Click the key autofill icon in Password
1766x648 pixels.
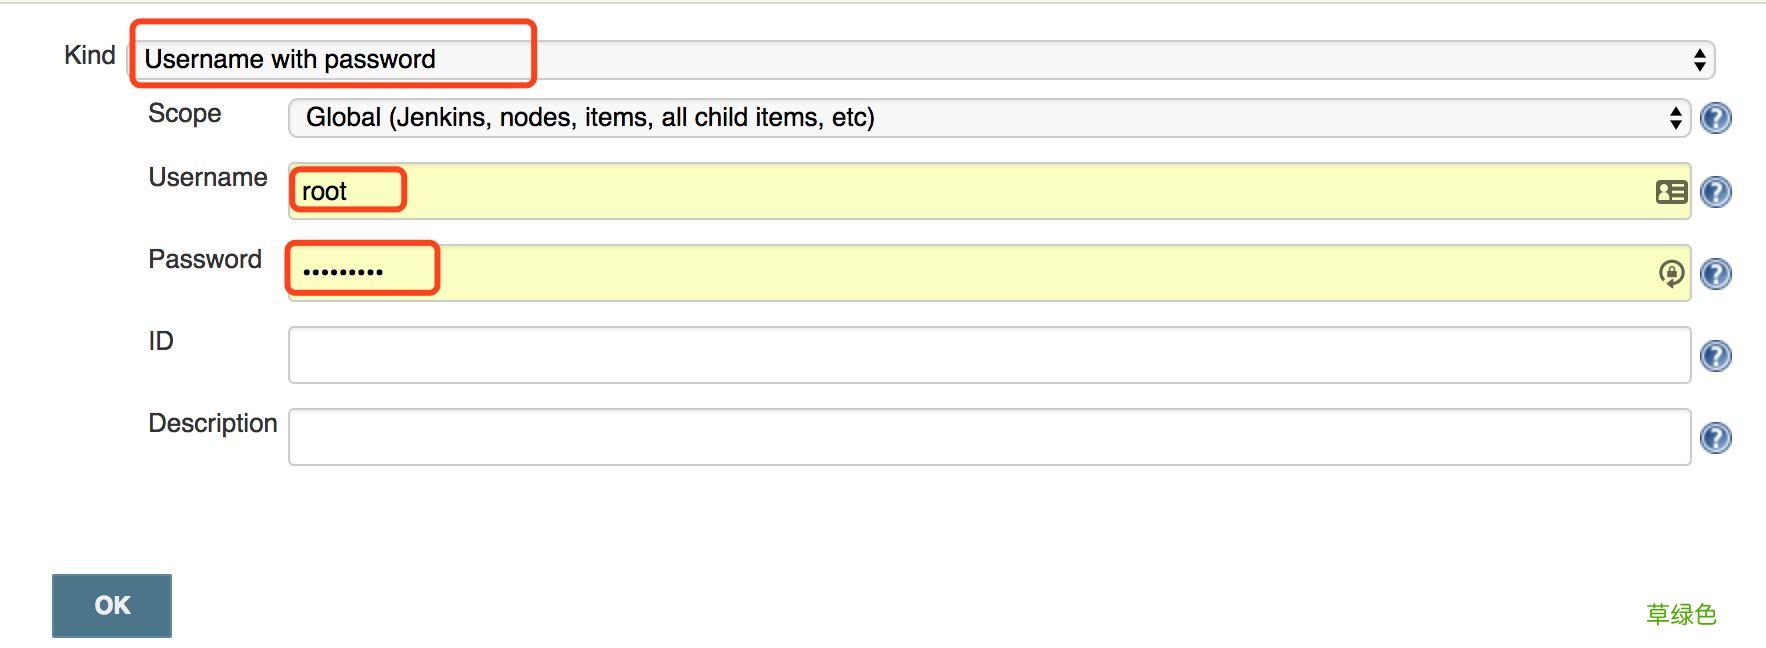point(1671,273)
